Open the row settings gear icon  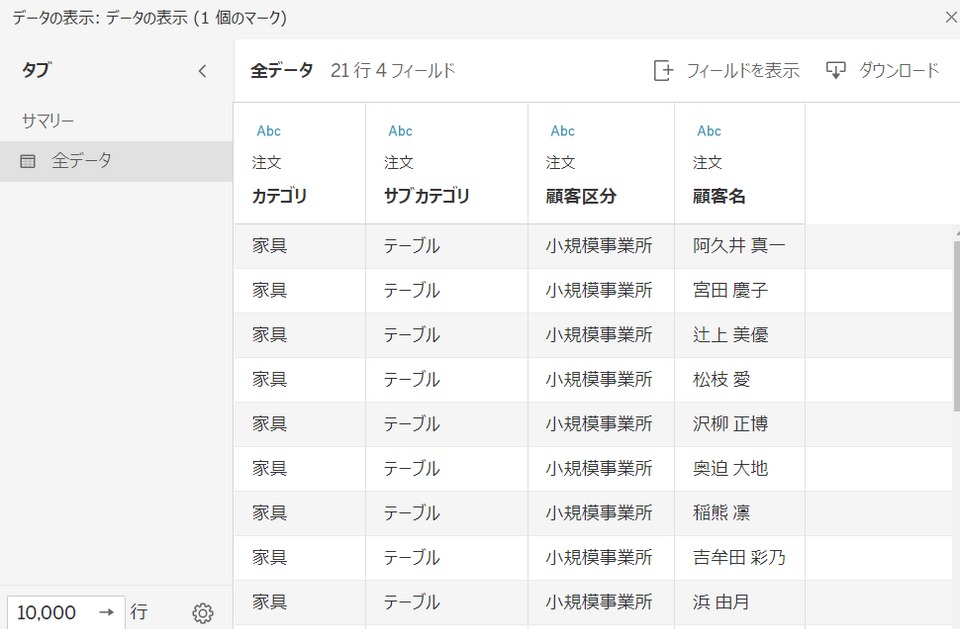point(203,612)
